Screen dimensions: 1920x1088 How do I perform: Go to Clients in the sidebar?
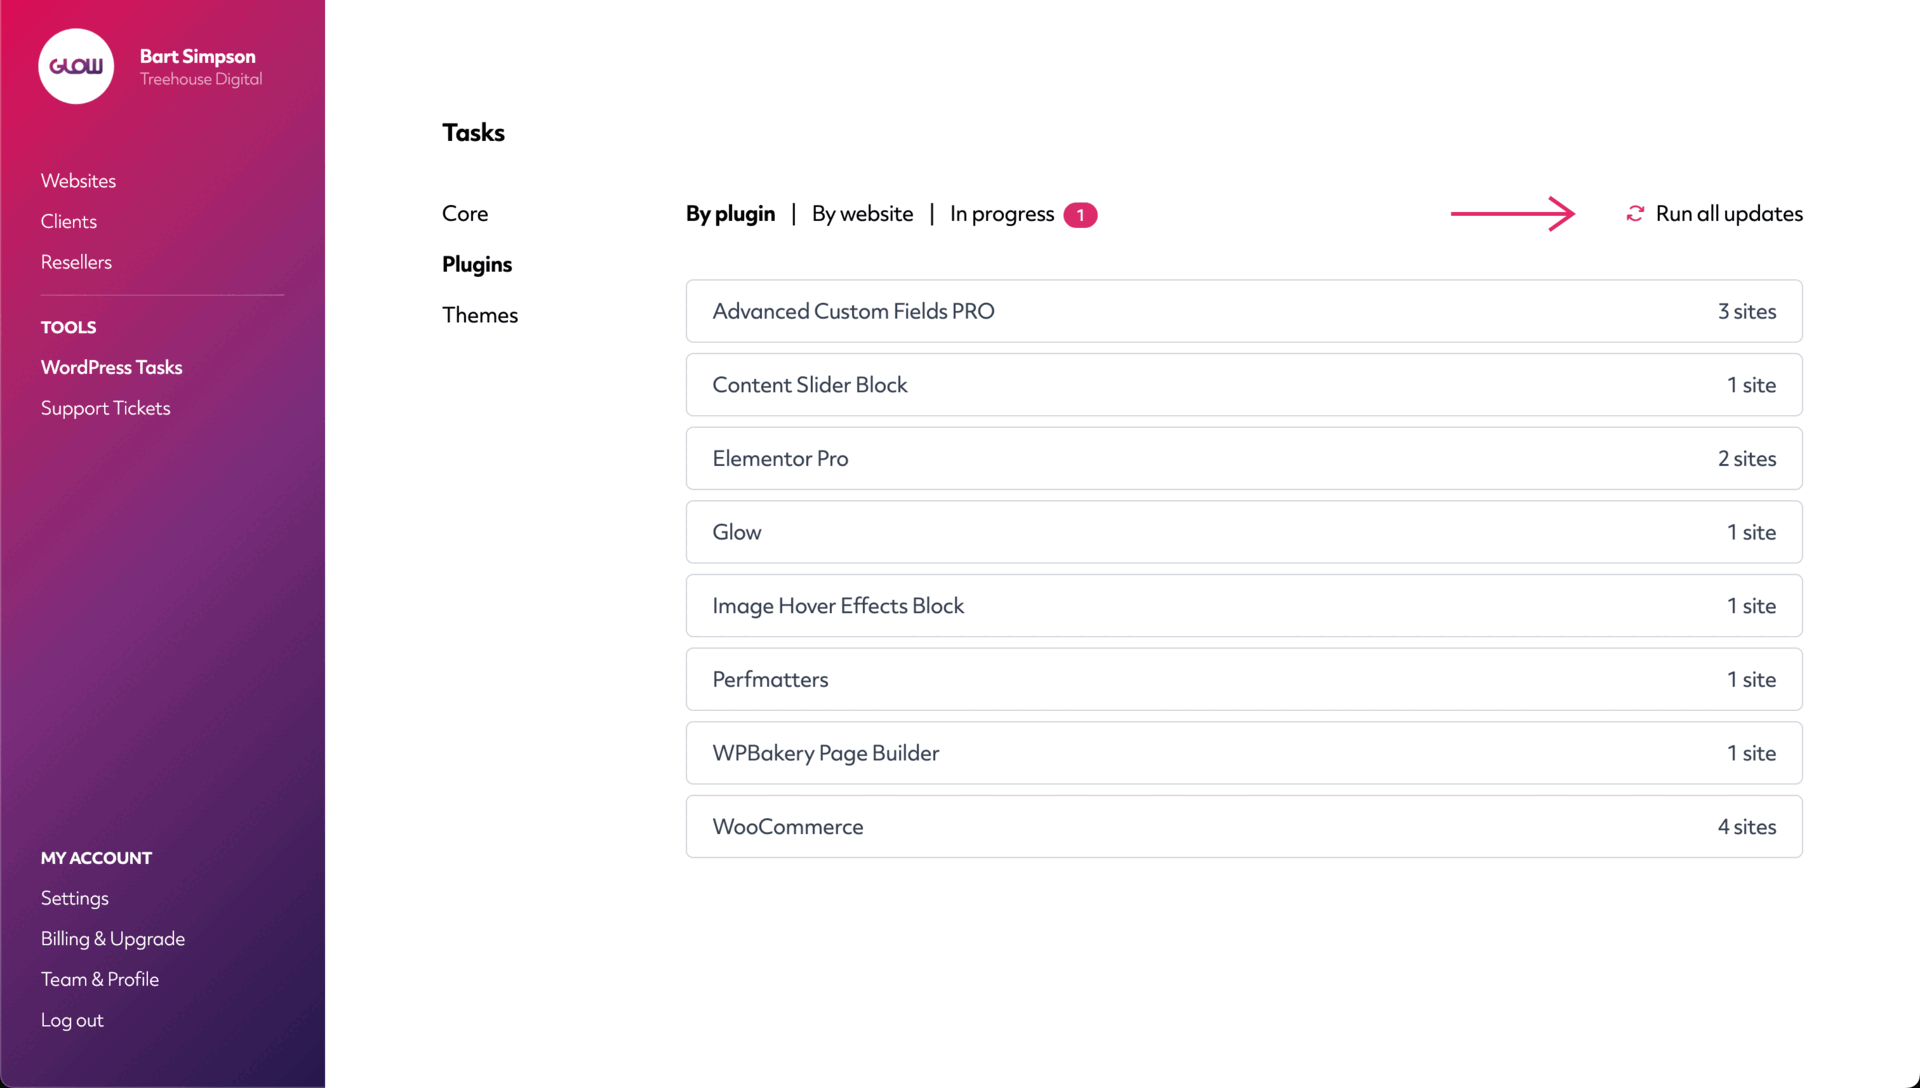coord(69,222)
